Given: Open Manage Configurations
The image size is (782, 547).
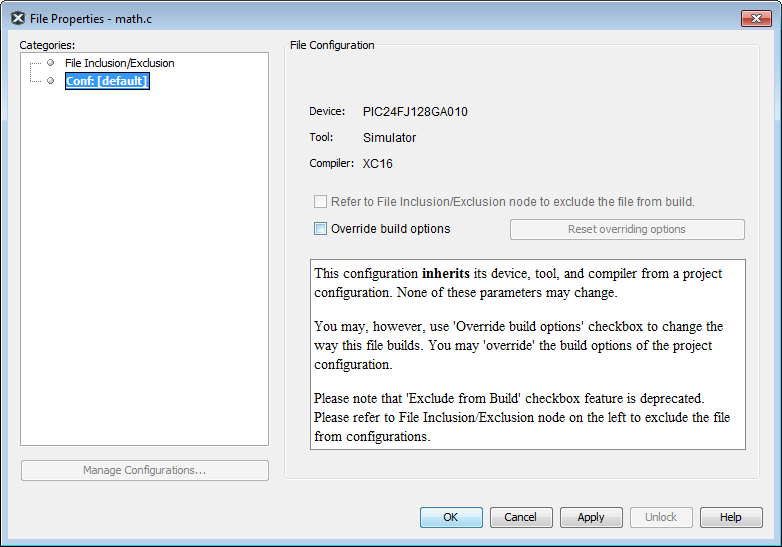Looking at the screenshot, I should [145, 470].
